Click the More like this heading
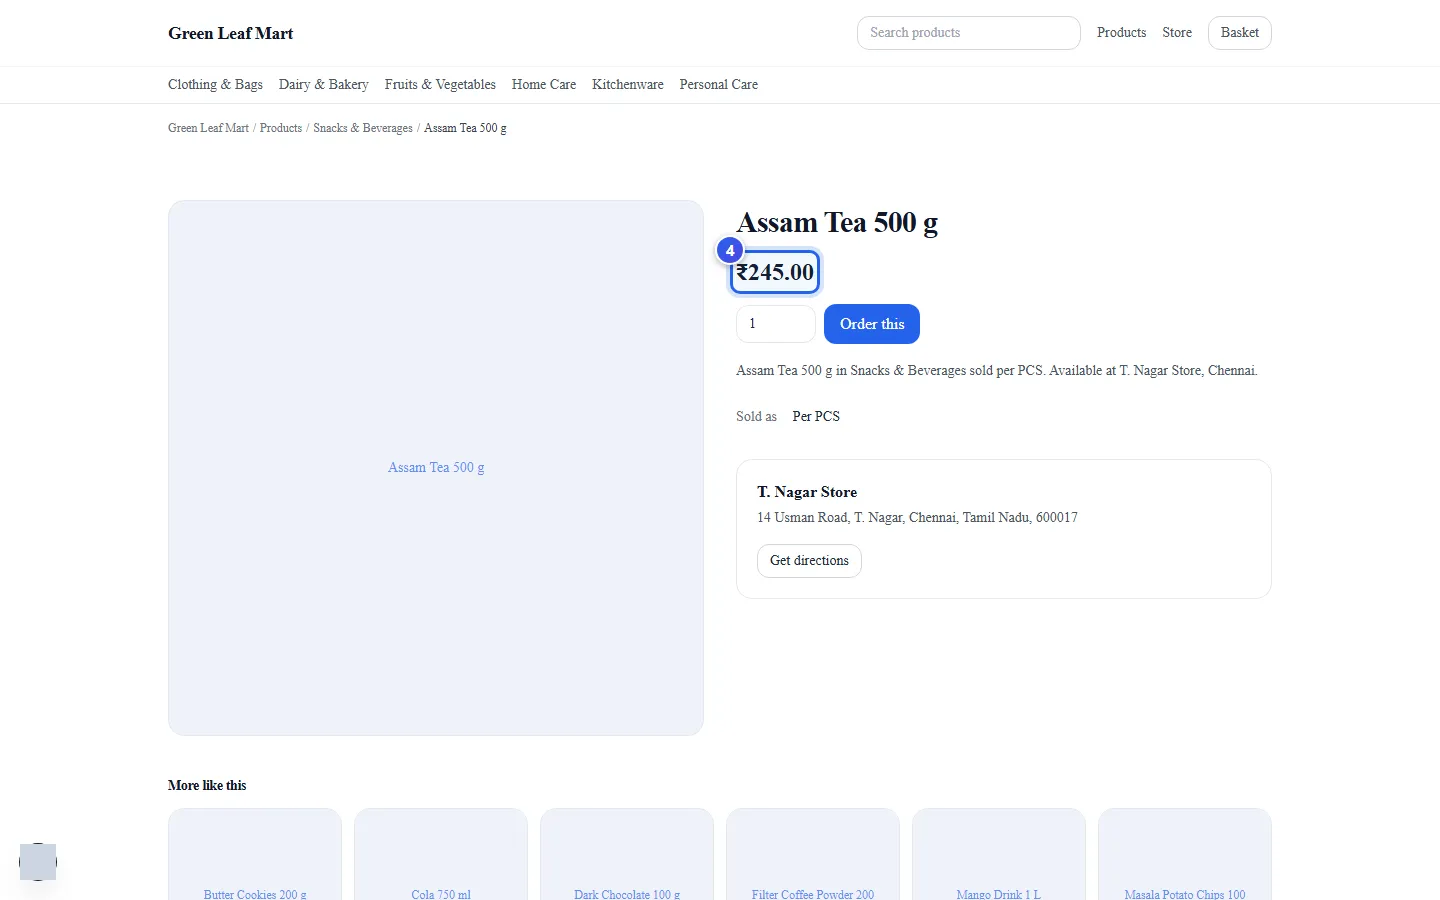This screenshot has width=1440, height=900. point(207,786)
